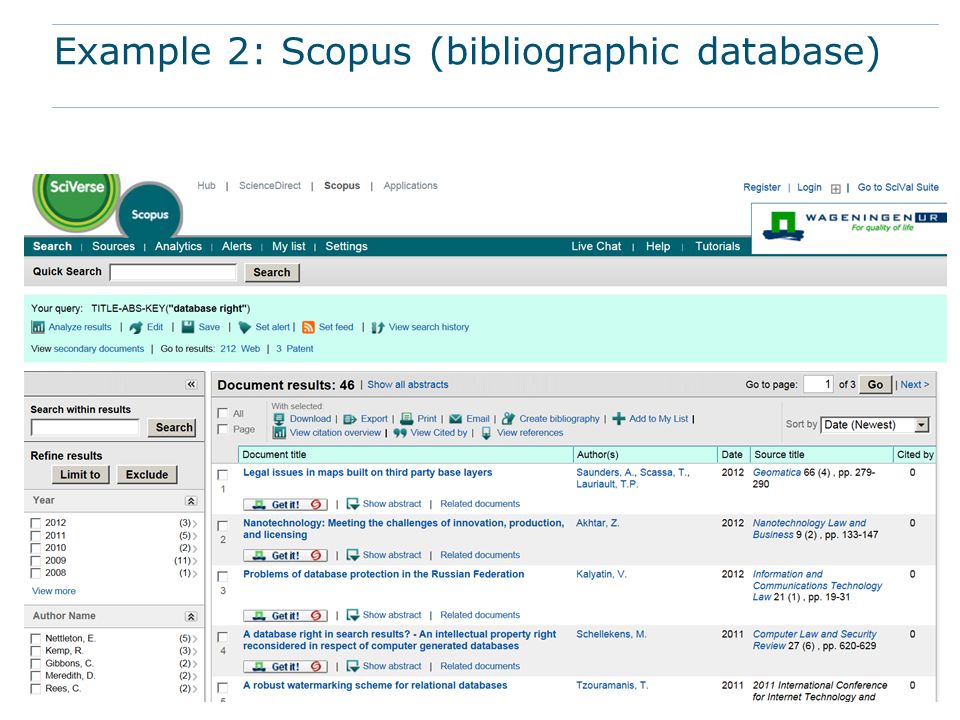960x720 pixels.
Task: Collapse the Year filter section
Action: tap(191, 501)
